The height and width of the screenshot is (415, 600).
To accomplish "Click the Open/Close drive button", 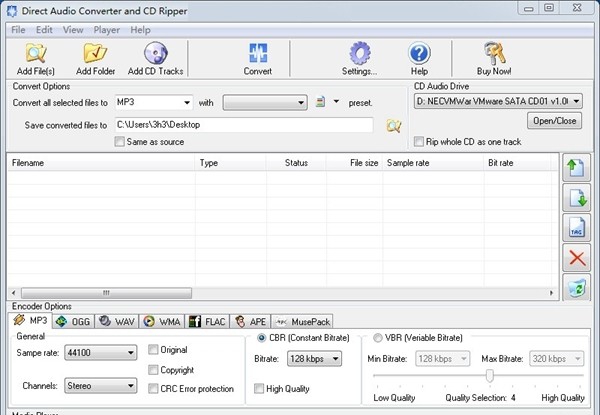I will tap(554, 121).
